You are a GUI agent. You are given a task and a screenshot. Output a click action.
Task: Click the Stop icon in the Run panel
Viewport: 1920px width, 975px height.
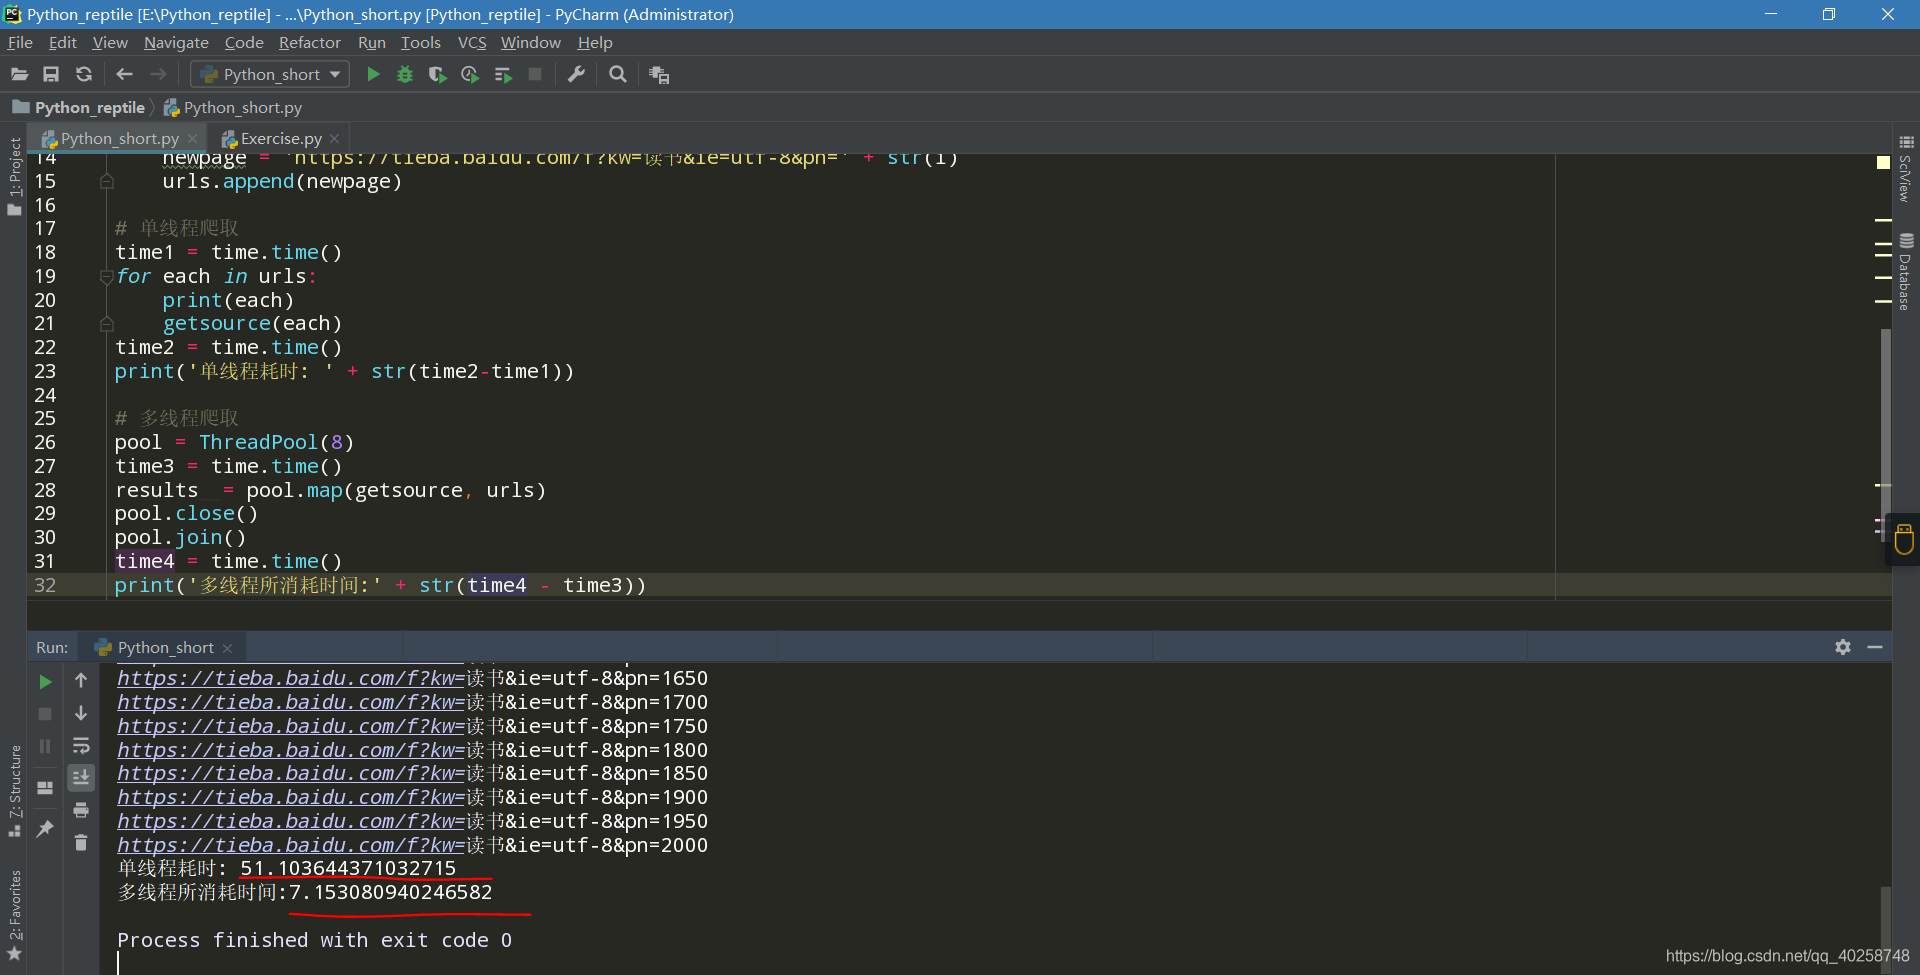point(45,714)
